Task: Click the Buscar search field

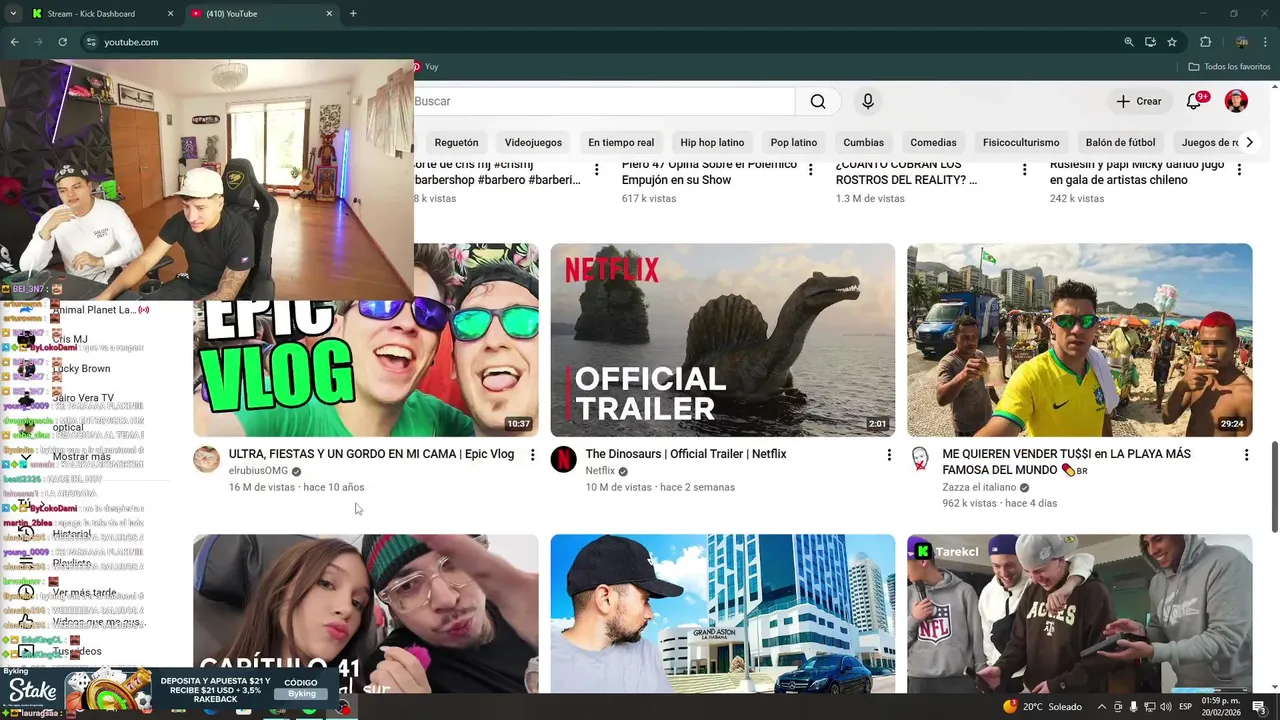Action: [x=604, y=101]
